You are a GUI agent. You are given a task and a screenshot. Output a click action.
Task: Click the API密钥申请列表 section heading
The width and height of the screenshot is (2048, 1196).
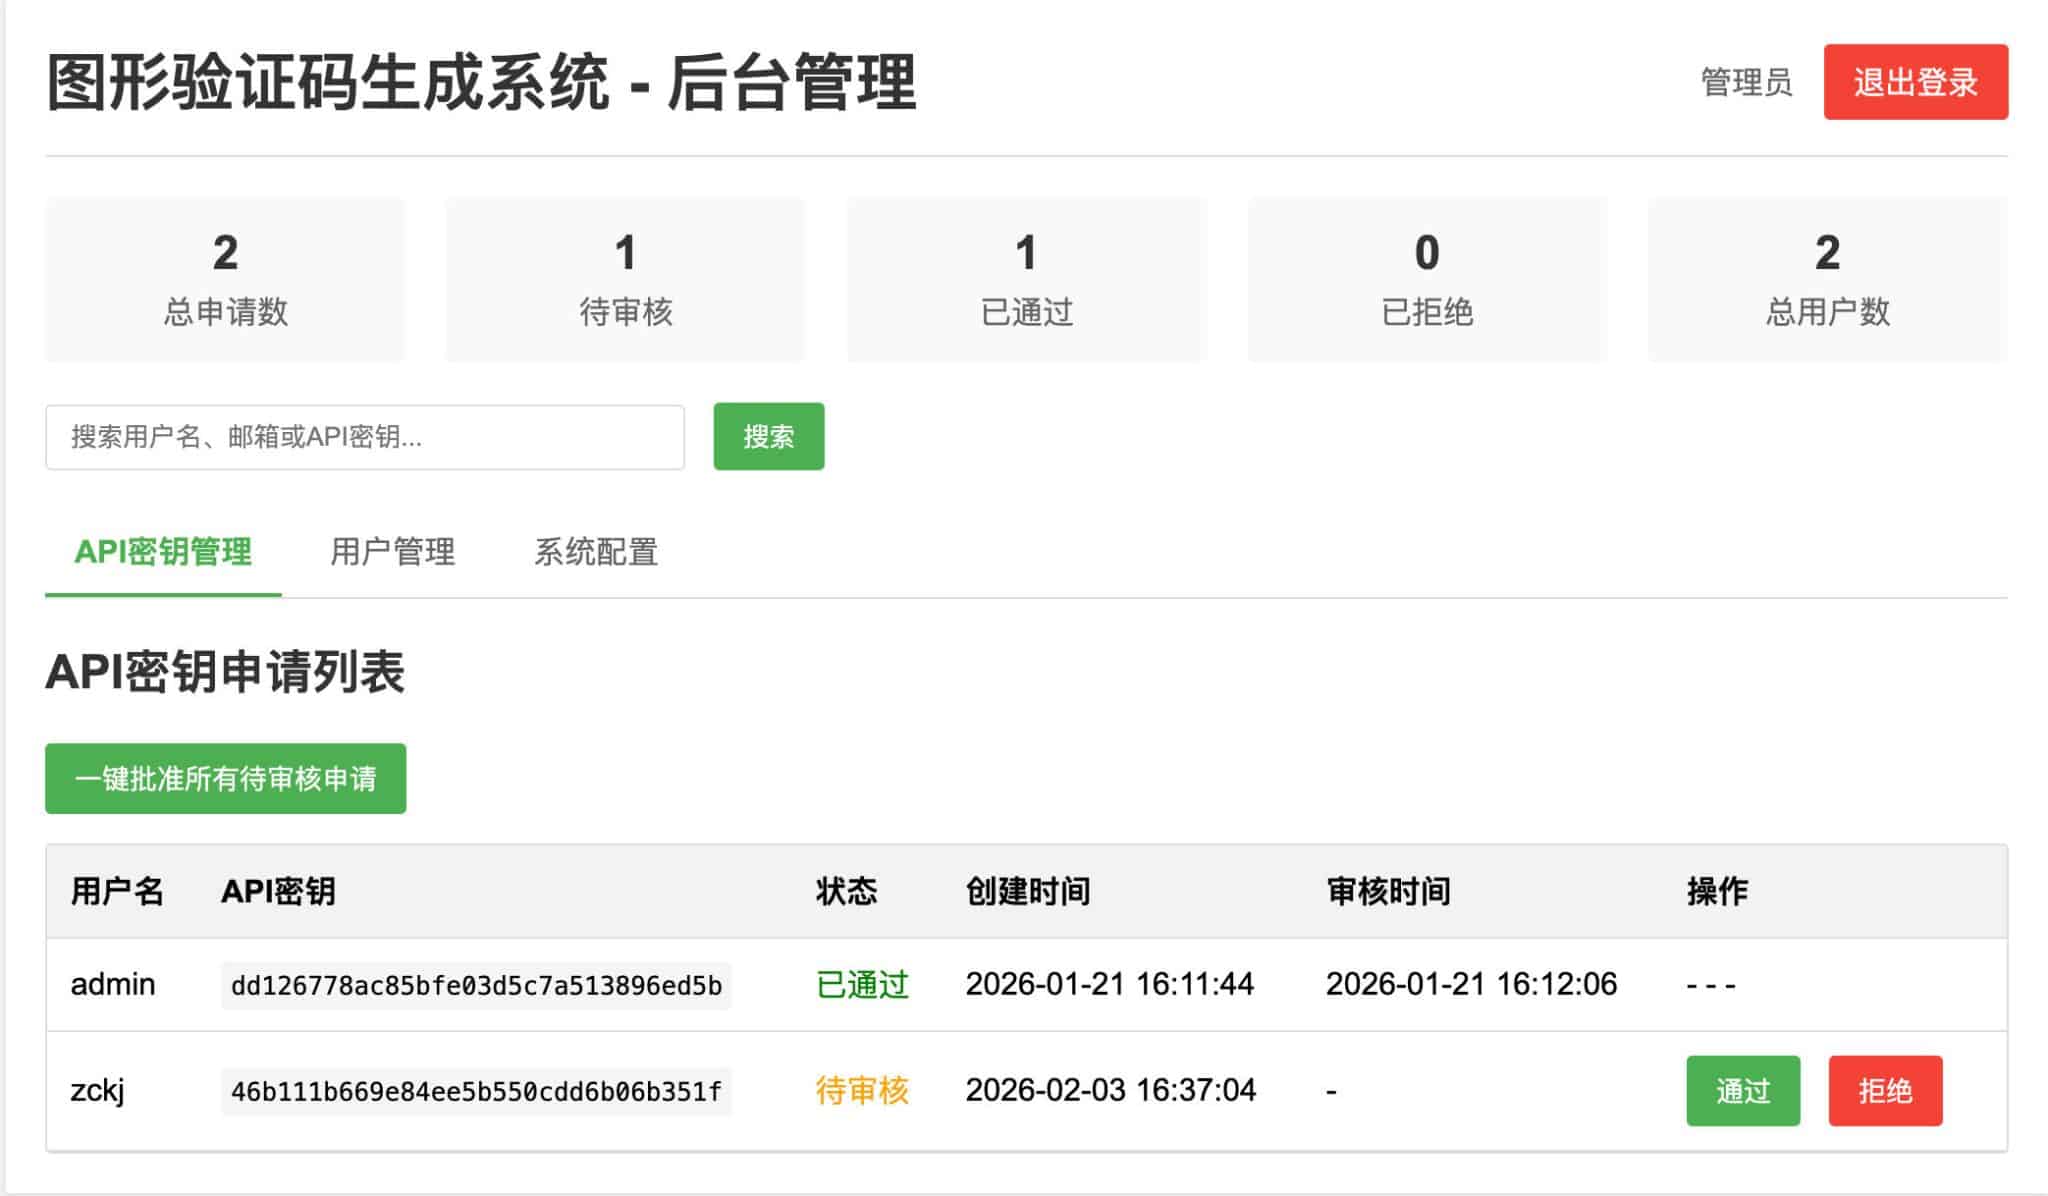[x=225, y=672]
